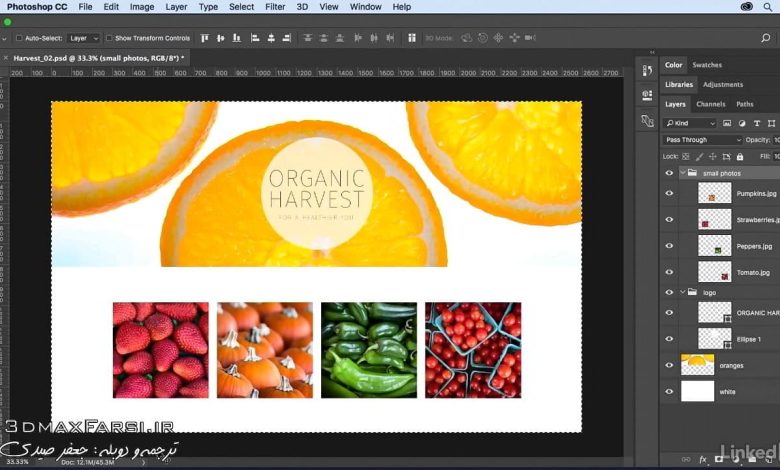Collapse the panel dock double arrow
780x470 pixels.
652,52
